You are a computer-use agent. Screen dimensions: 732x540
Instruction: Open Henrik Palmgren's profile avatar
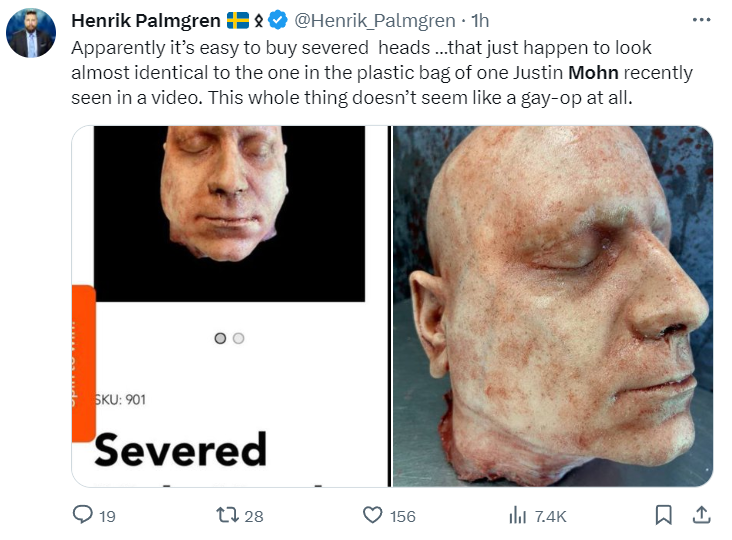[x=31, y=33]
